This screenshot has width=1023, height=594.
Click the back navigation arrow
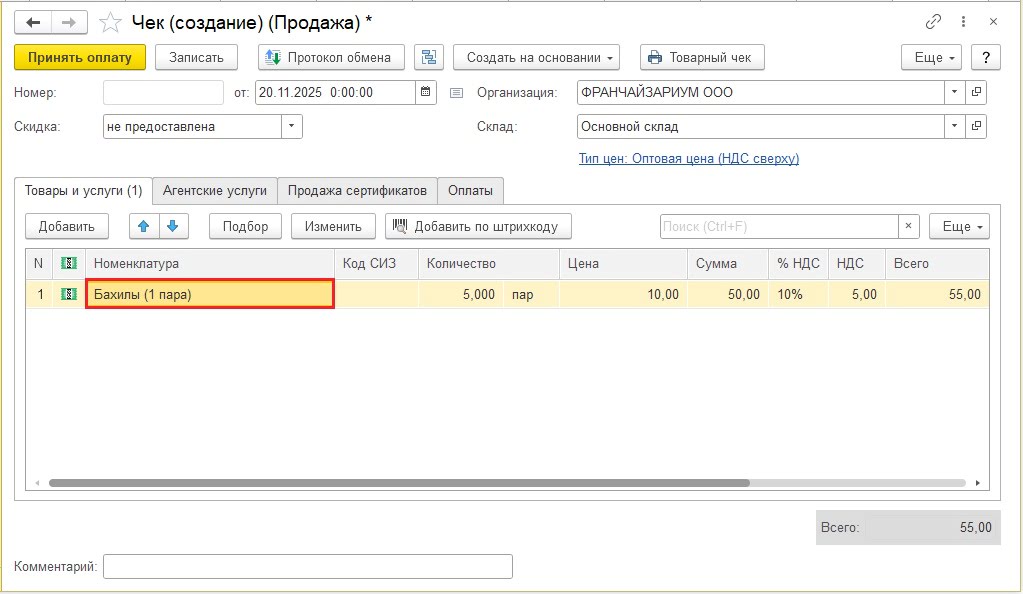[33, 21]
